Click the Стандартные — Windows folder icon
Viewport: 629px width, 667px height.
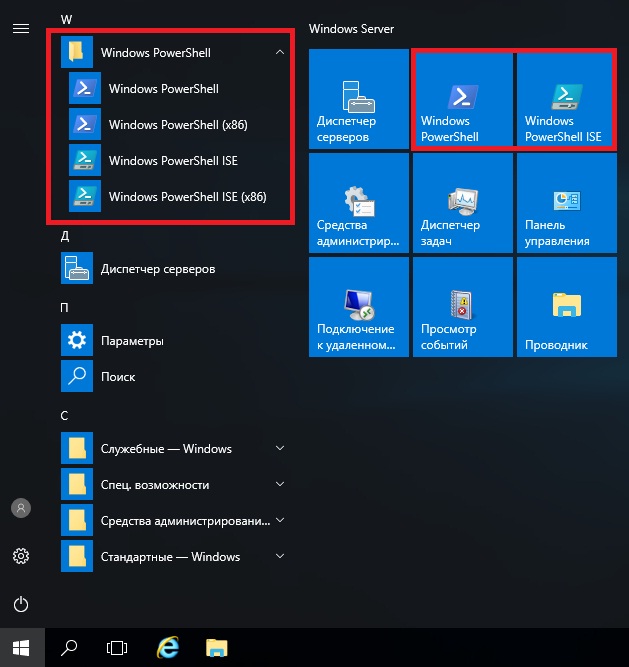(77, 556)
